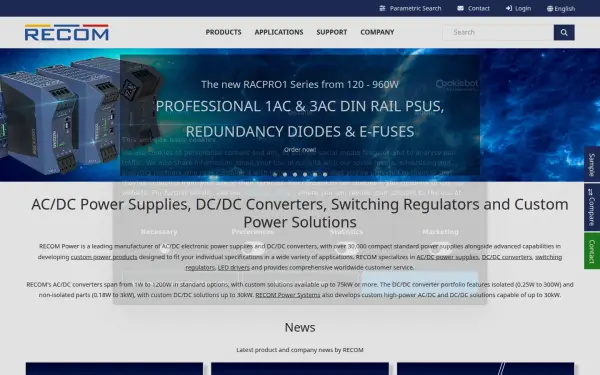Click 'Latest product and company news by RECOM' text
Viewport: 600px width, 375px height.
[300, 350]
